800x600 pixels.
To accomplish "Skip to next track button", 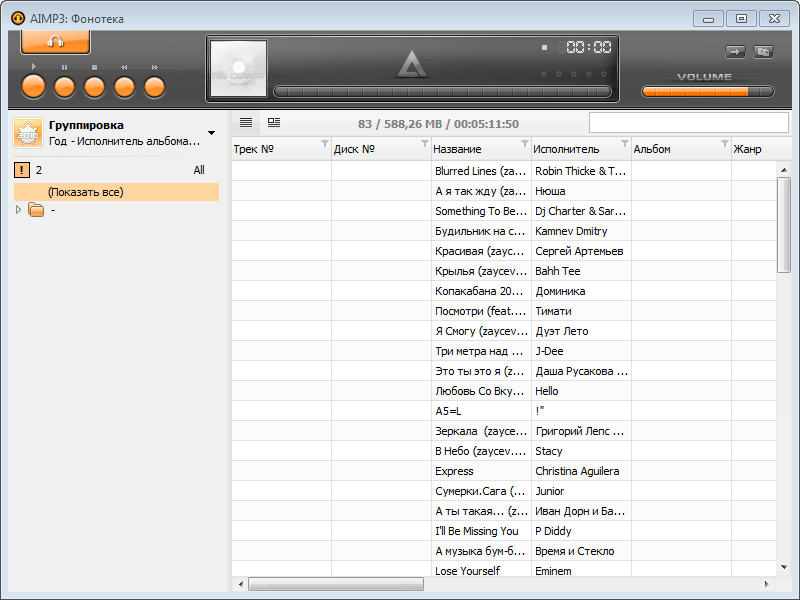I will 155,87.
